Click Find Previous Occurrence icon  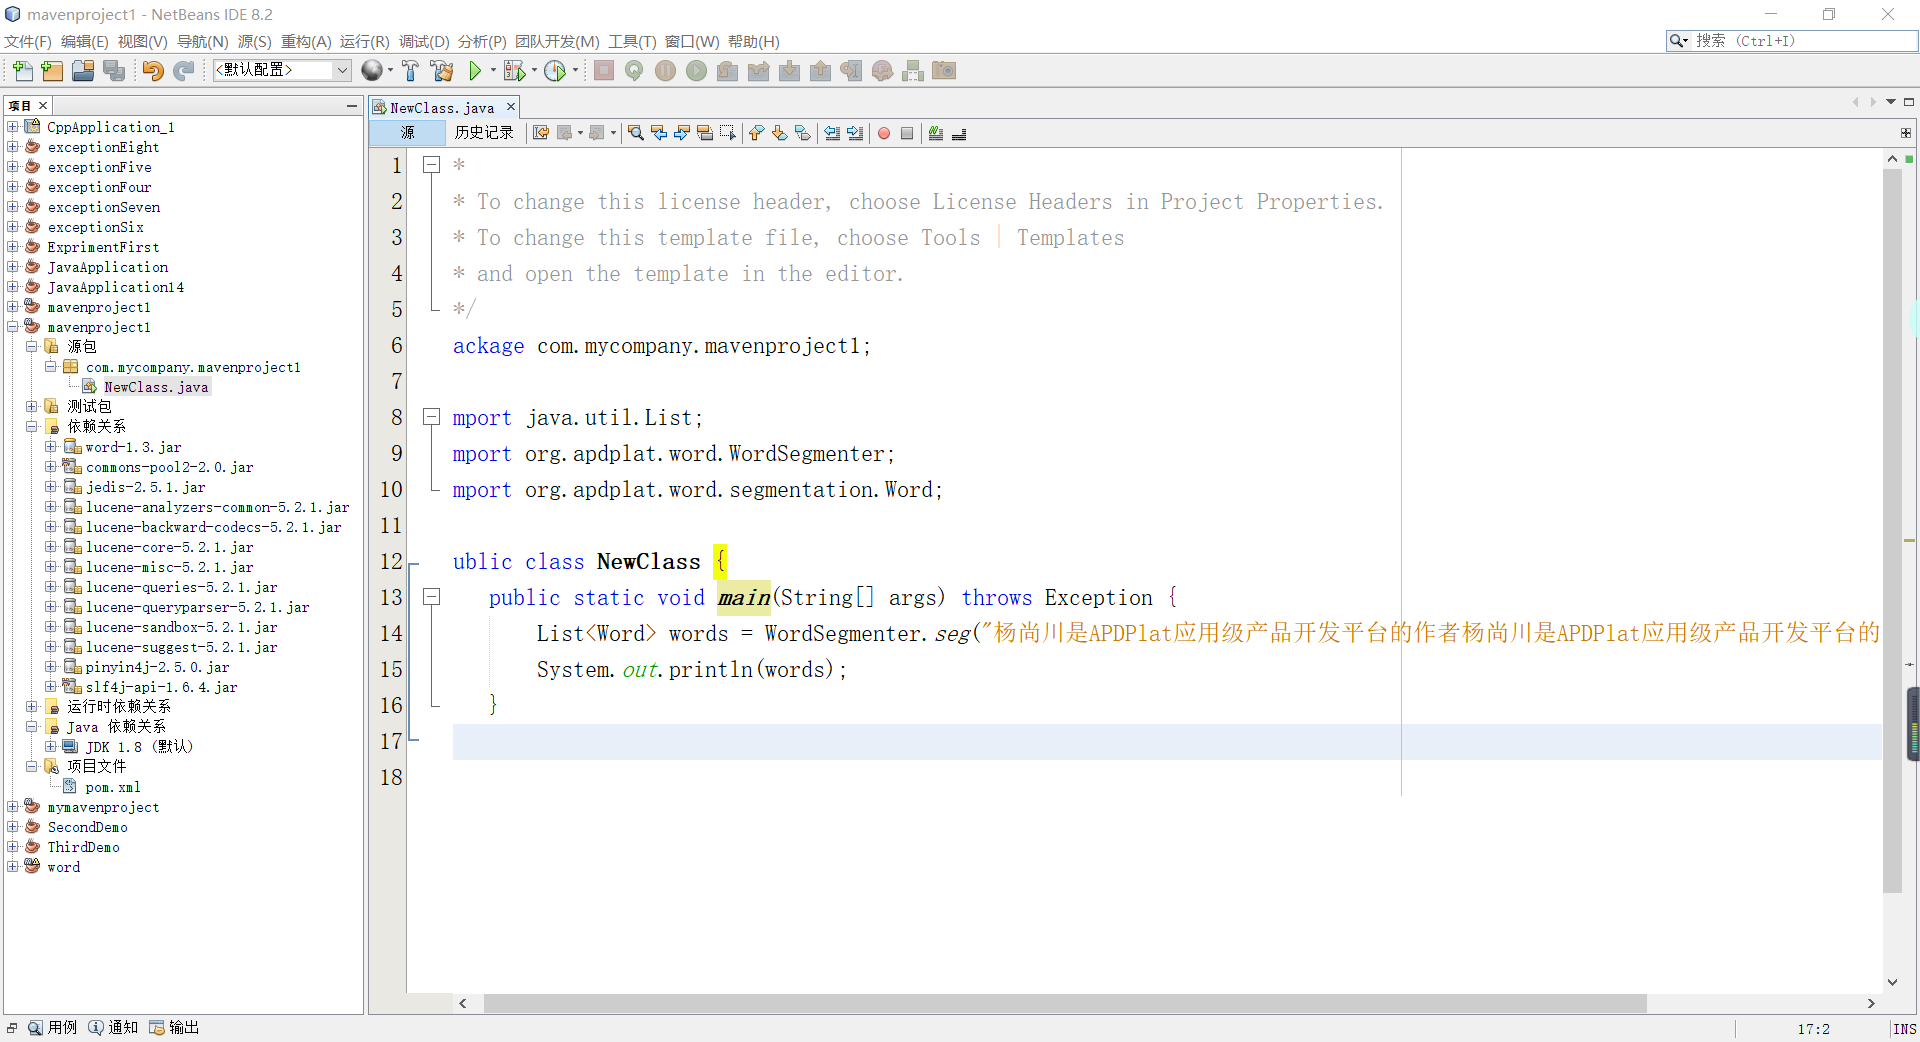tap(659, 133)
